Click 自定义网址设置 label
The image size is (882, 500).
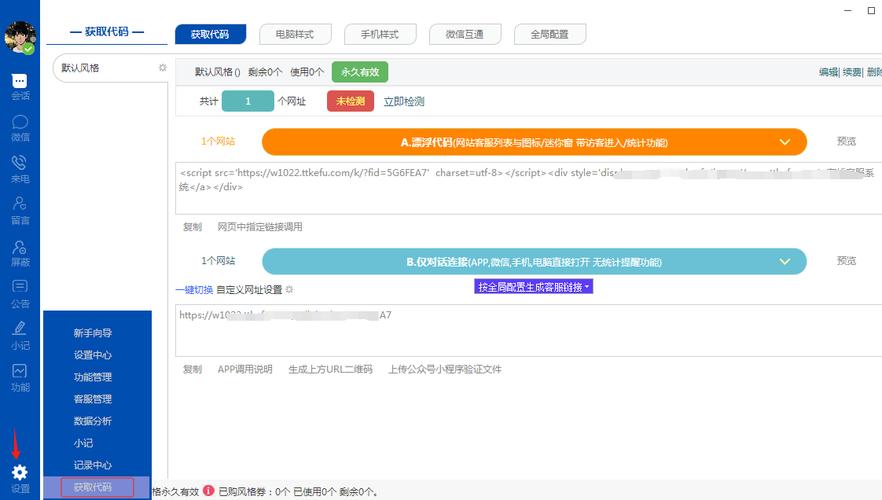coord(249,290)
